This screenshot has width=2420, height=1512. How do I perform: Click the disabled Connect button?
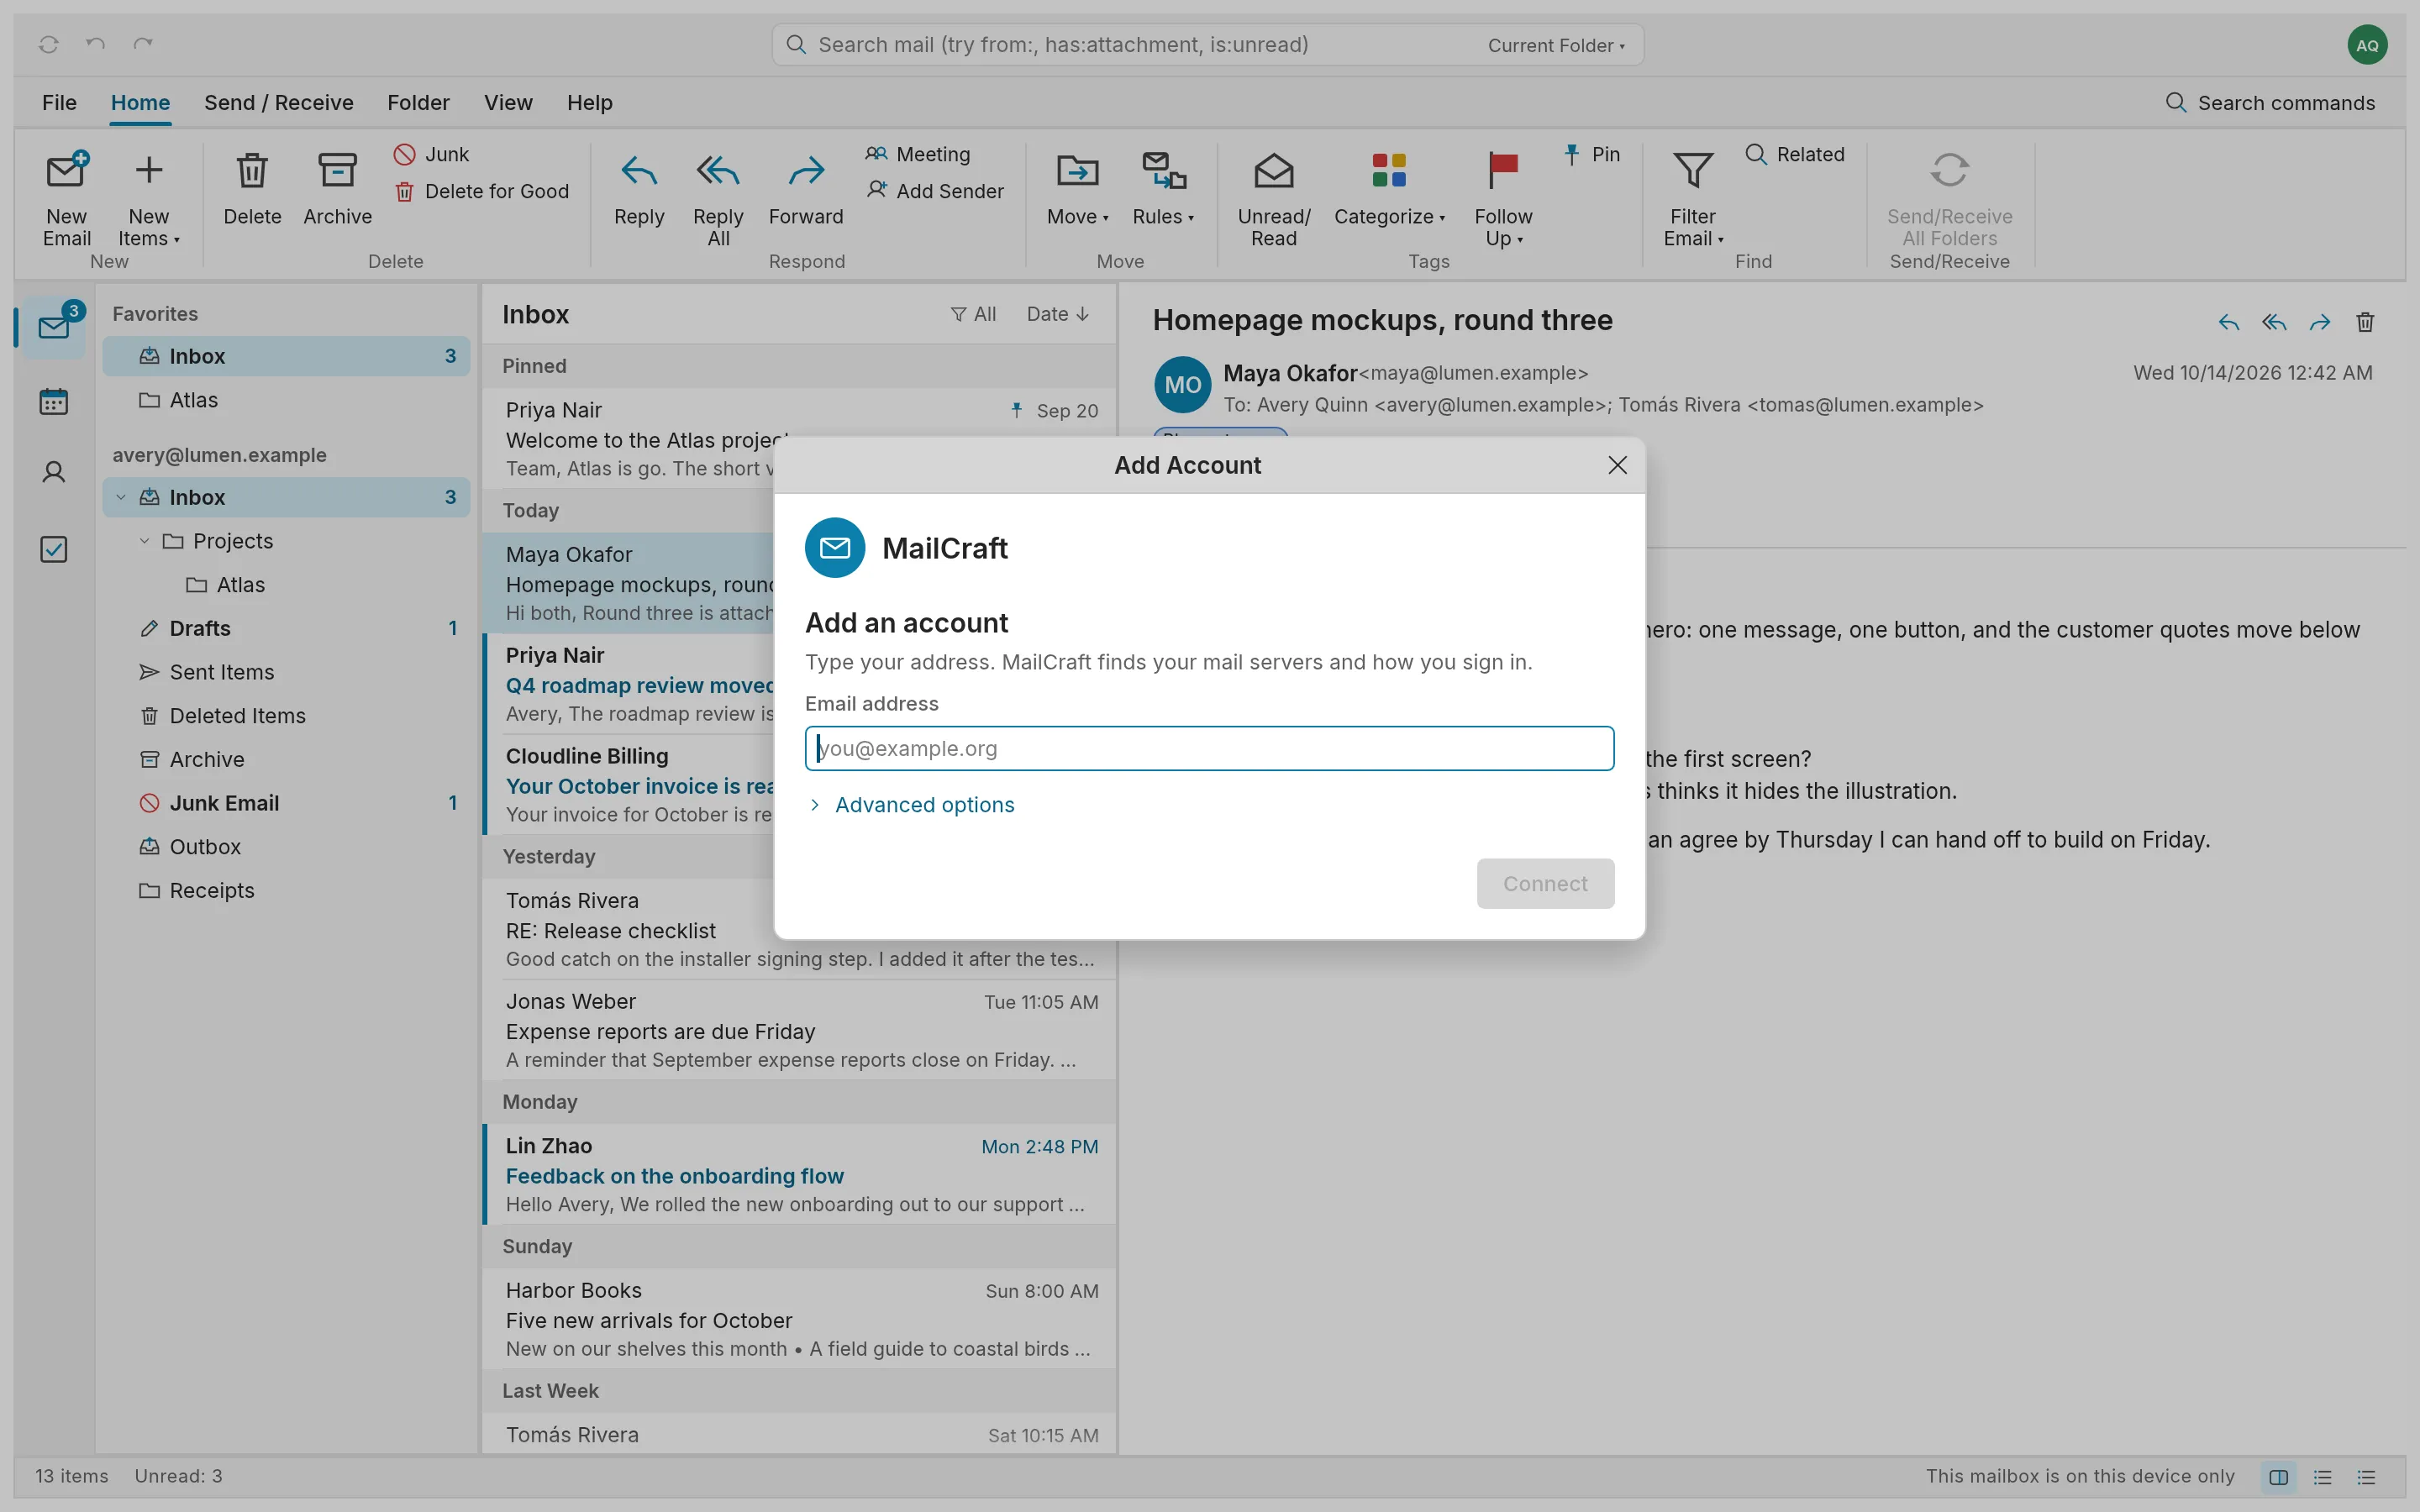[x=1545, y=884]
